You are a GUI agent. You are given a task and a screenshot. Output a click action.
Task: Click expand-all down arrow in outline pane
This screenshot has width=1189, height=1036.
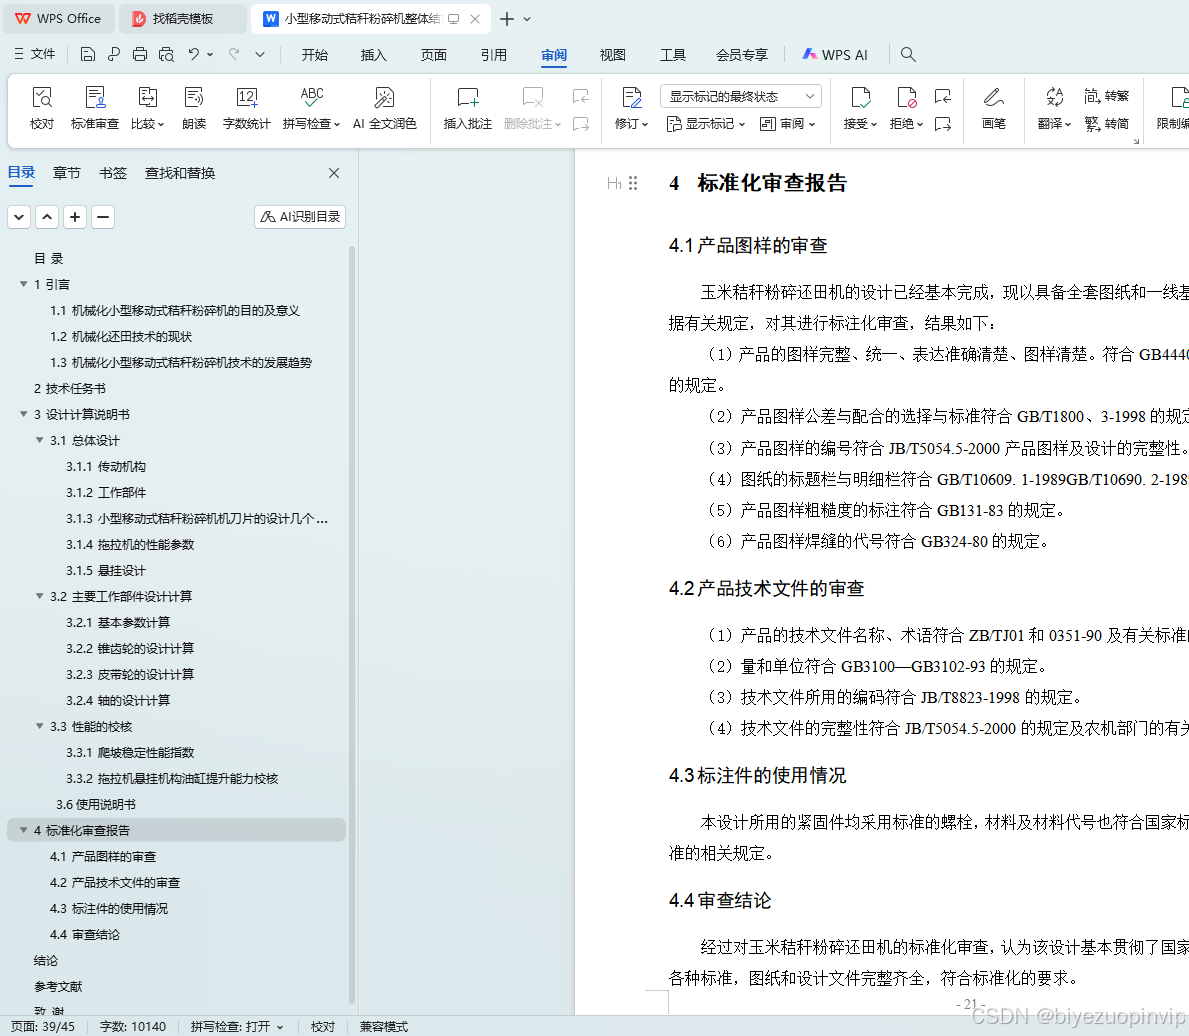point(19,217)
